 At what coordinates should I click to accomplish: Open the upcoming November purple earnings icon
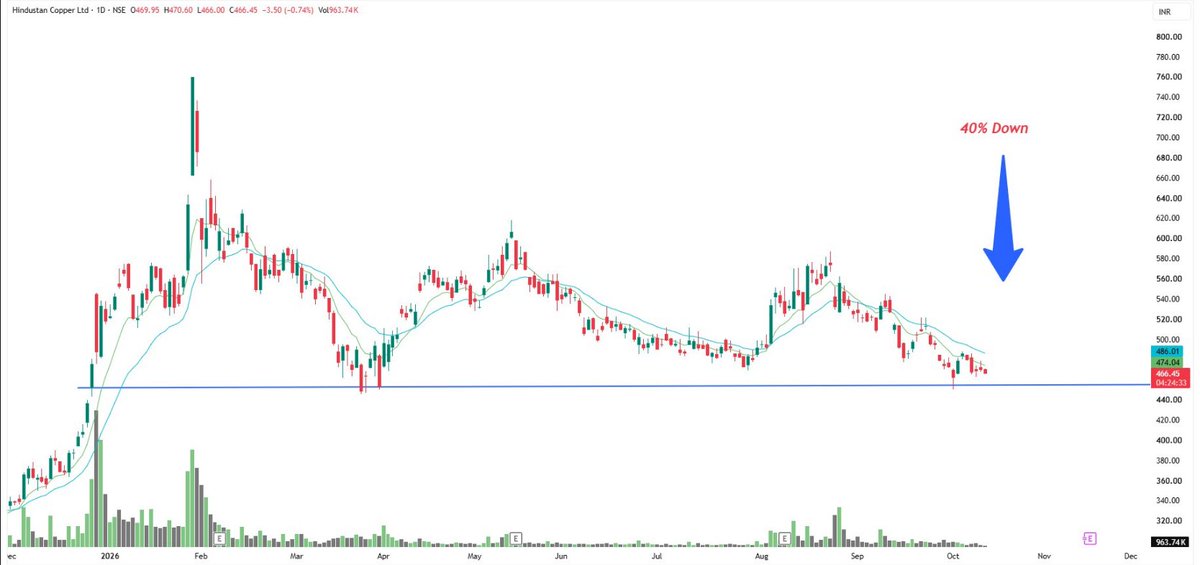point(1088,538)
